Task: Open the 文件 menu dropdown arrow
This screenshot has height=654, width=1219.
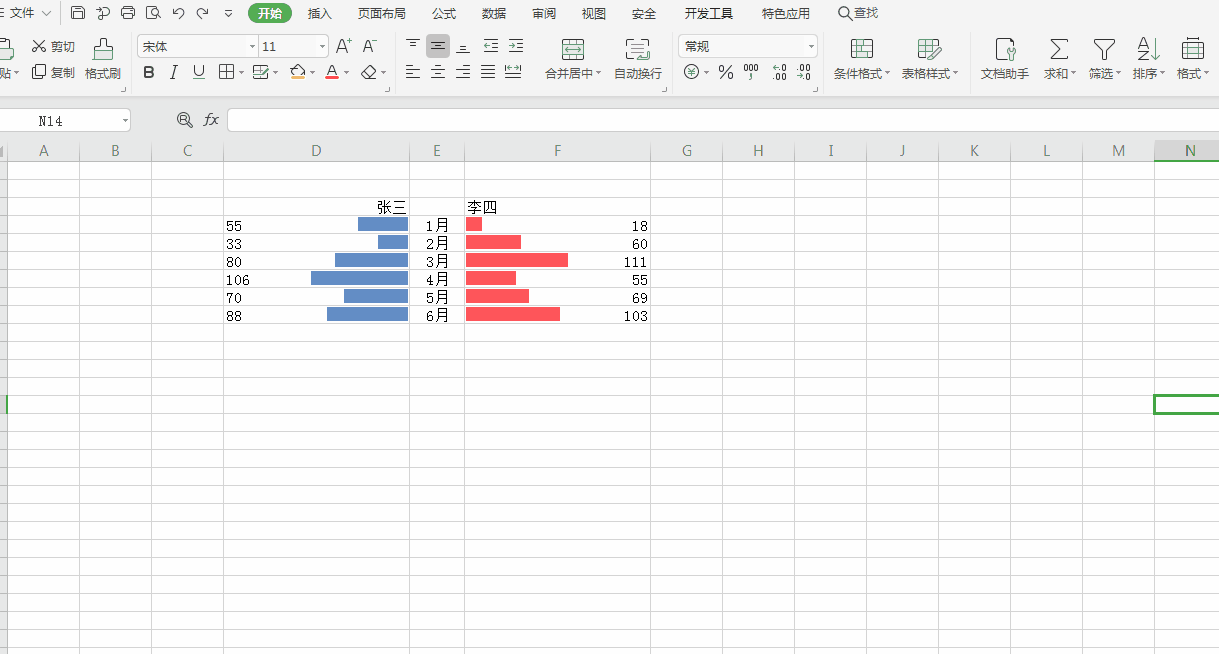Action: pyautogui.click(x=46, y=13)
